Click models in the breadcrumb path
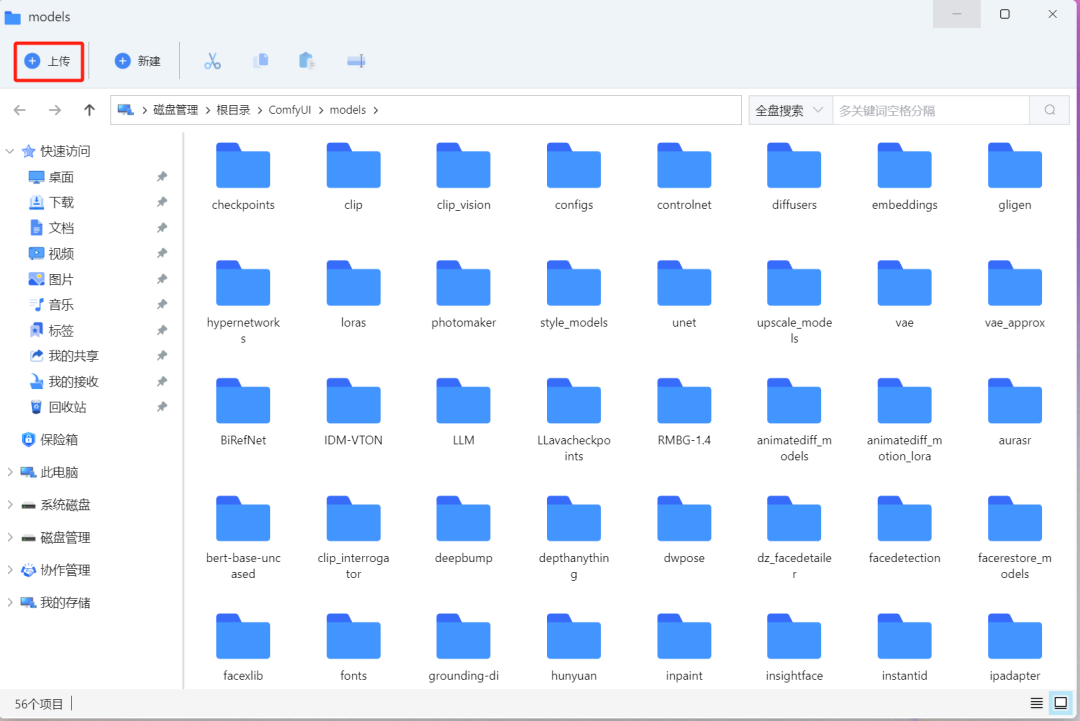This screenshot has width=1080, height=721. coord(348,110)
